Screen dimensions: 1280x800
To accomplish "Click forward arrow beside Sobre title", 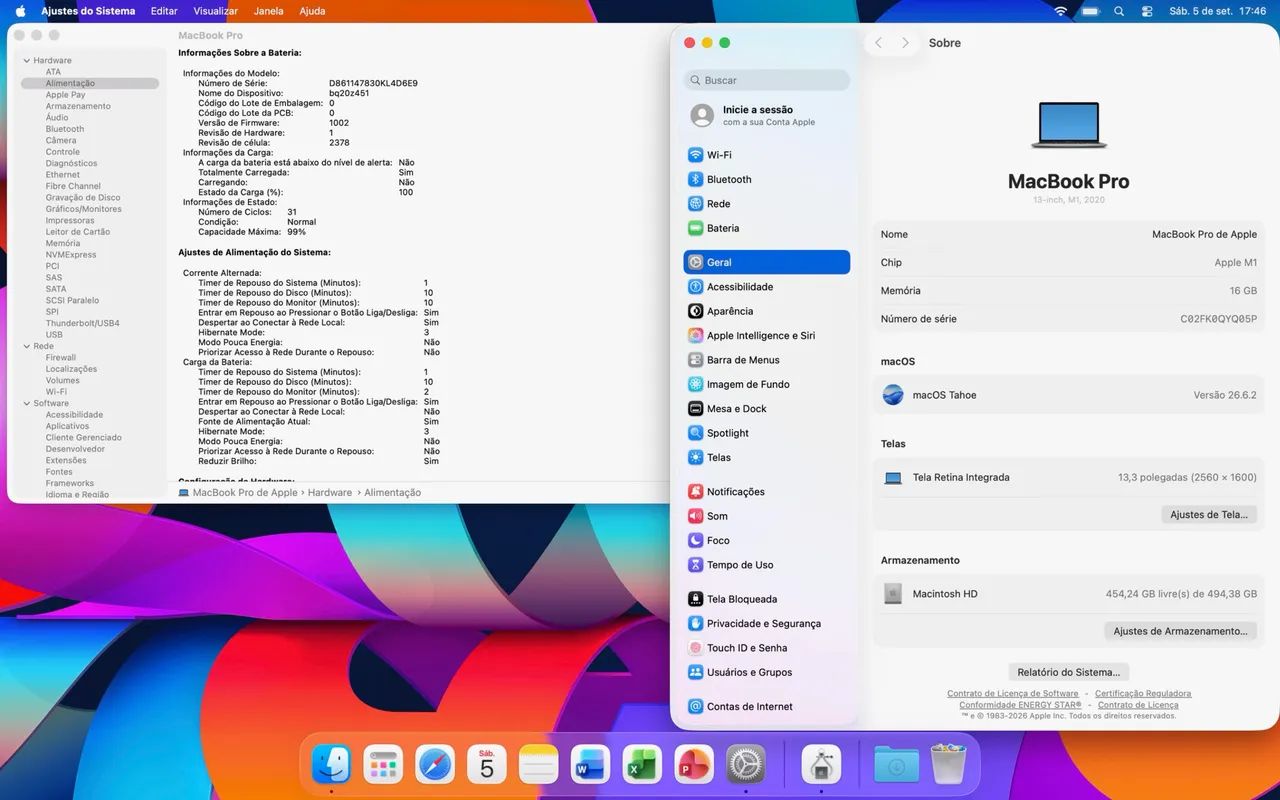I will pos(905,43).
